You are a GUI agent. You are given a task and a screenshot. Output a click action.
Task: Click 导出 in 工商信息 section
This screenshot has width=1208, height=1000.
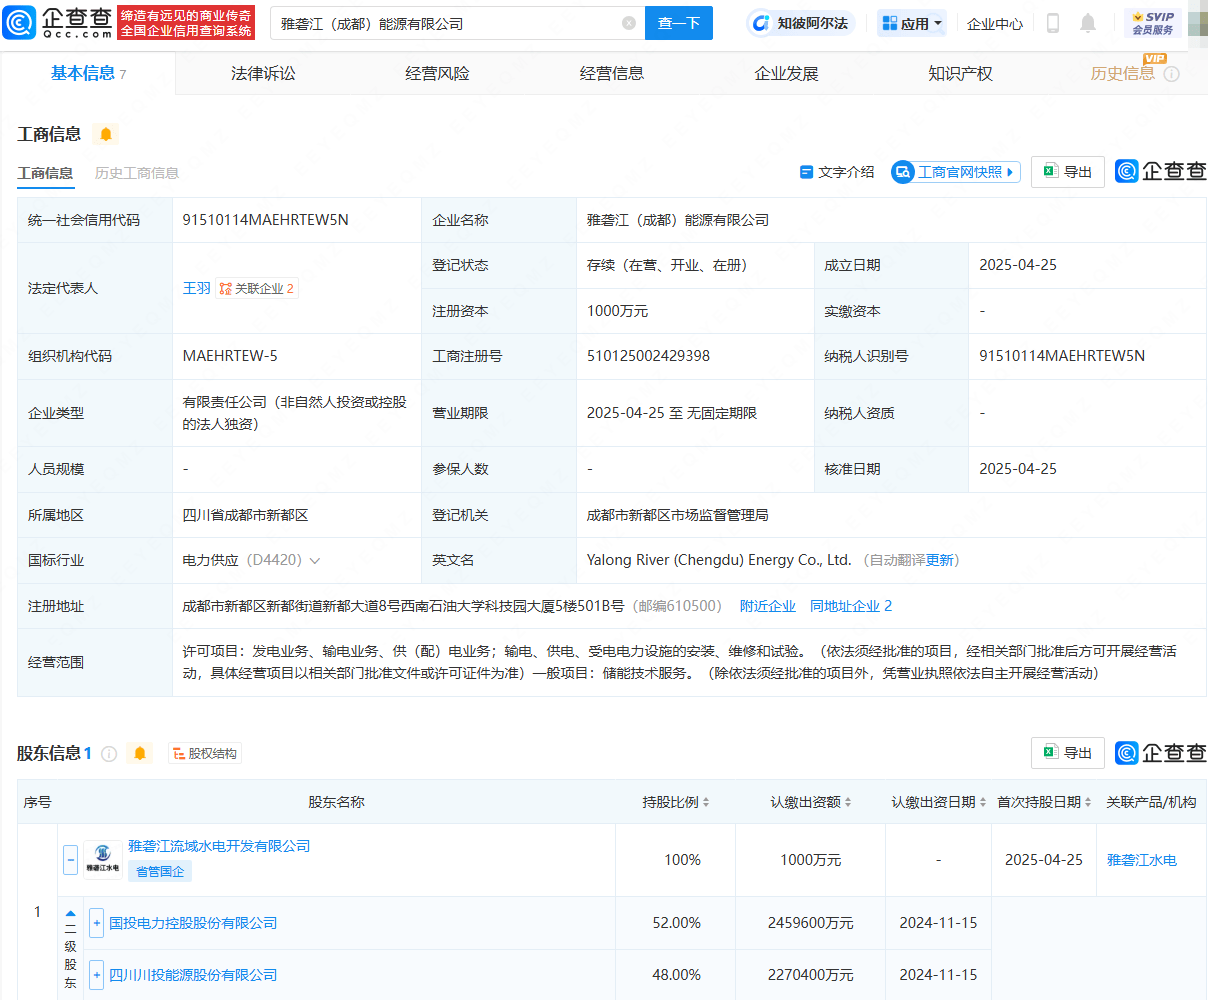tap(1068, 172)
